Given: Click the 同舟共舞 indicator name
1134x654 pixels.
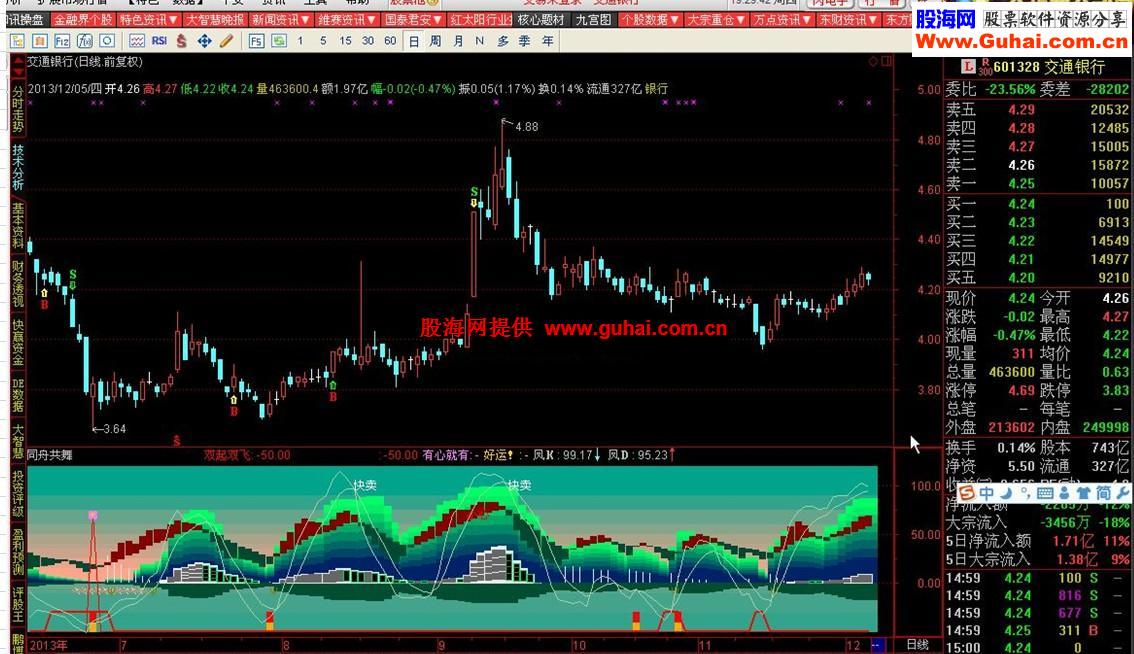Looking at the screenshot, I should click(x=50, y=455).
